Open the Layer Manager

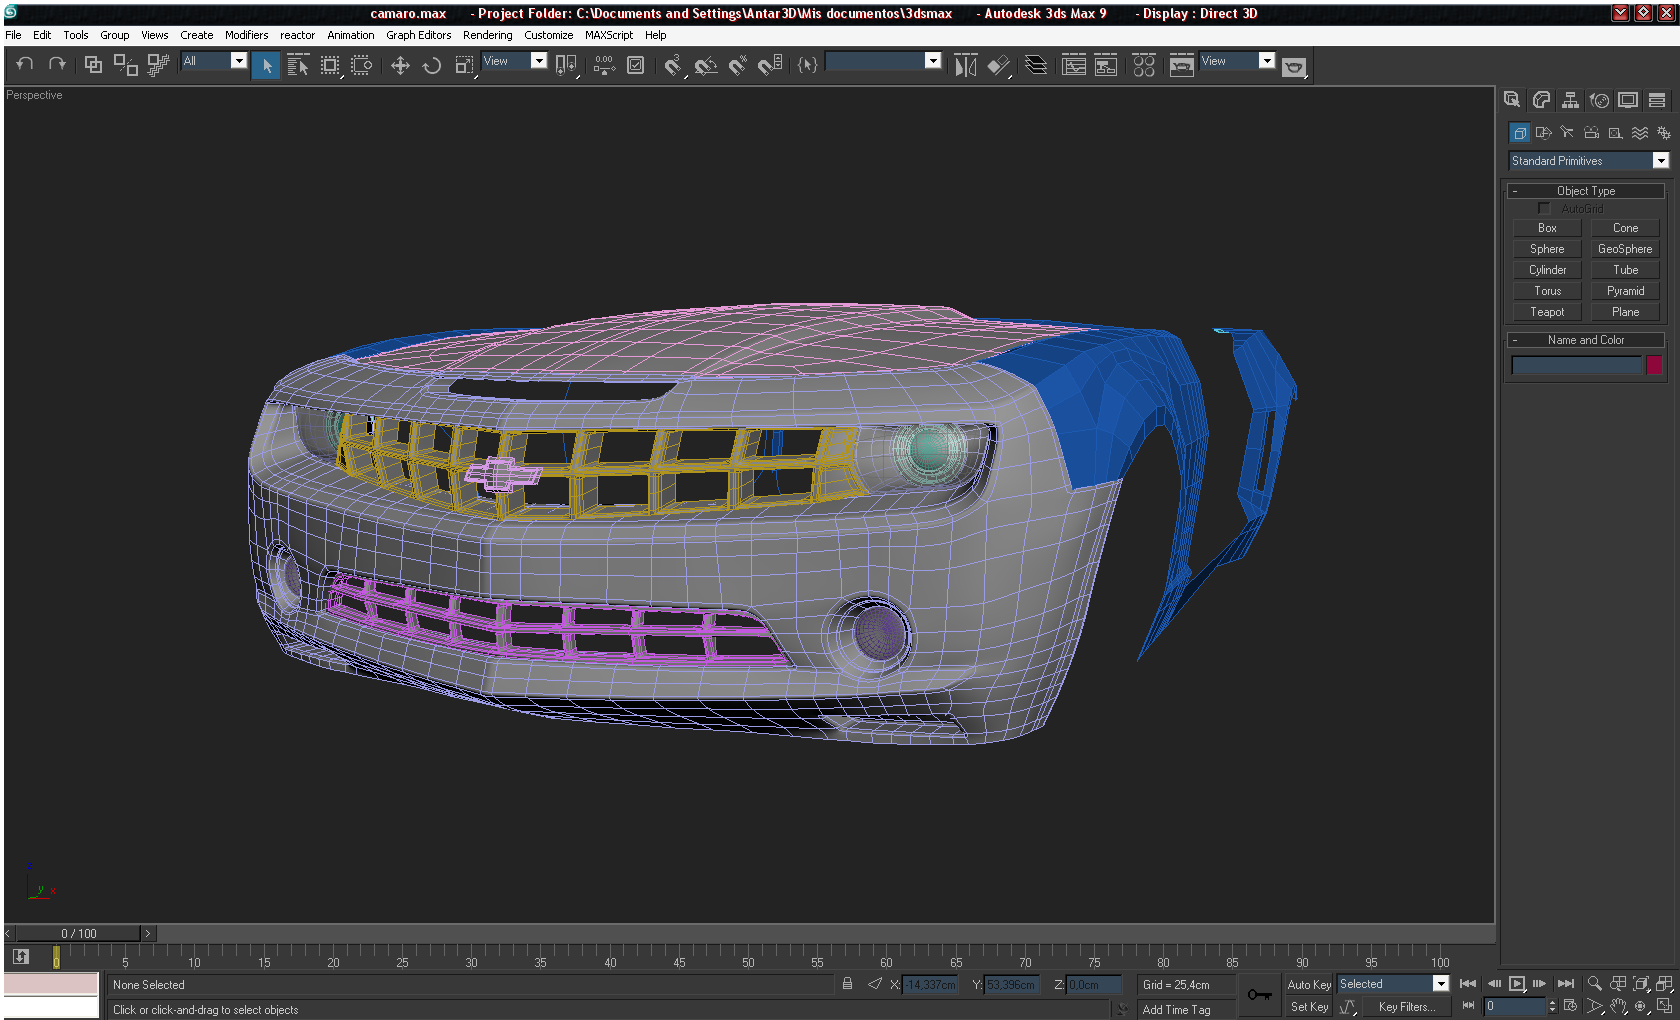pos(1037,65)
